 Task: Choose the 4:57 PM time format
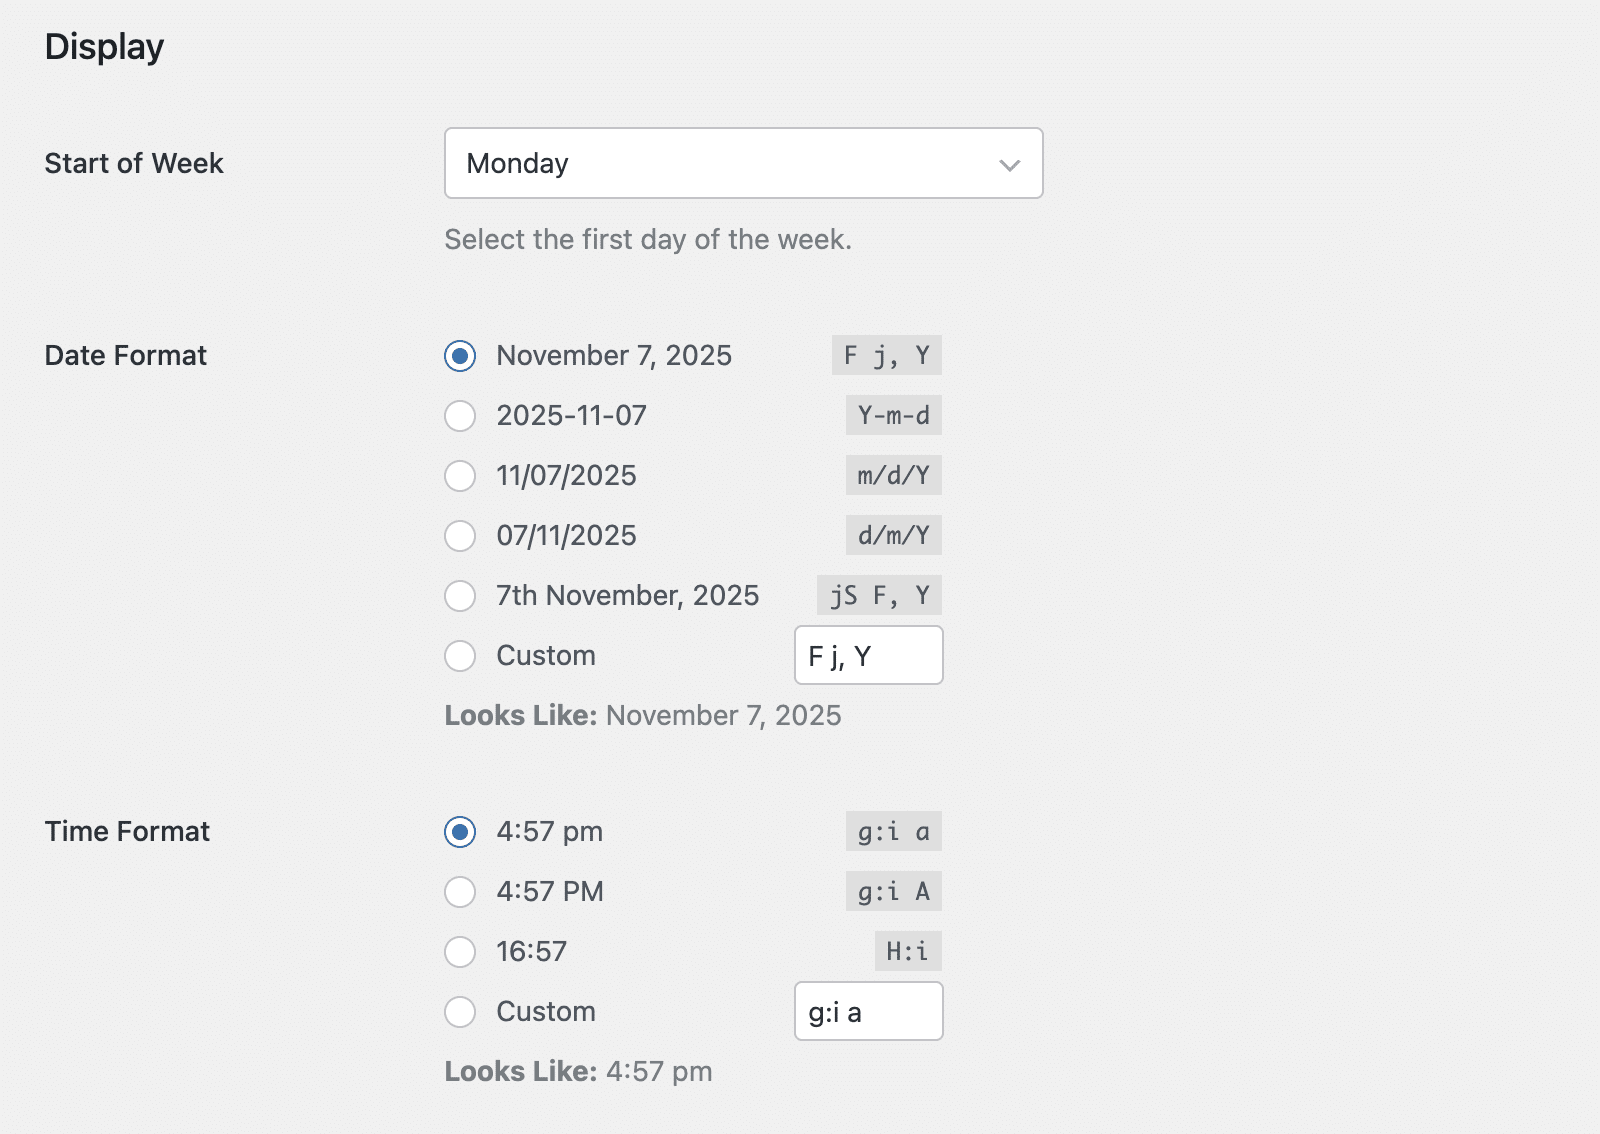(459, 891)
